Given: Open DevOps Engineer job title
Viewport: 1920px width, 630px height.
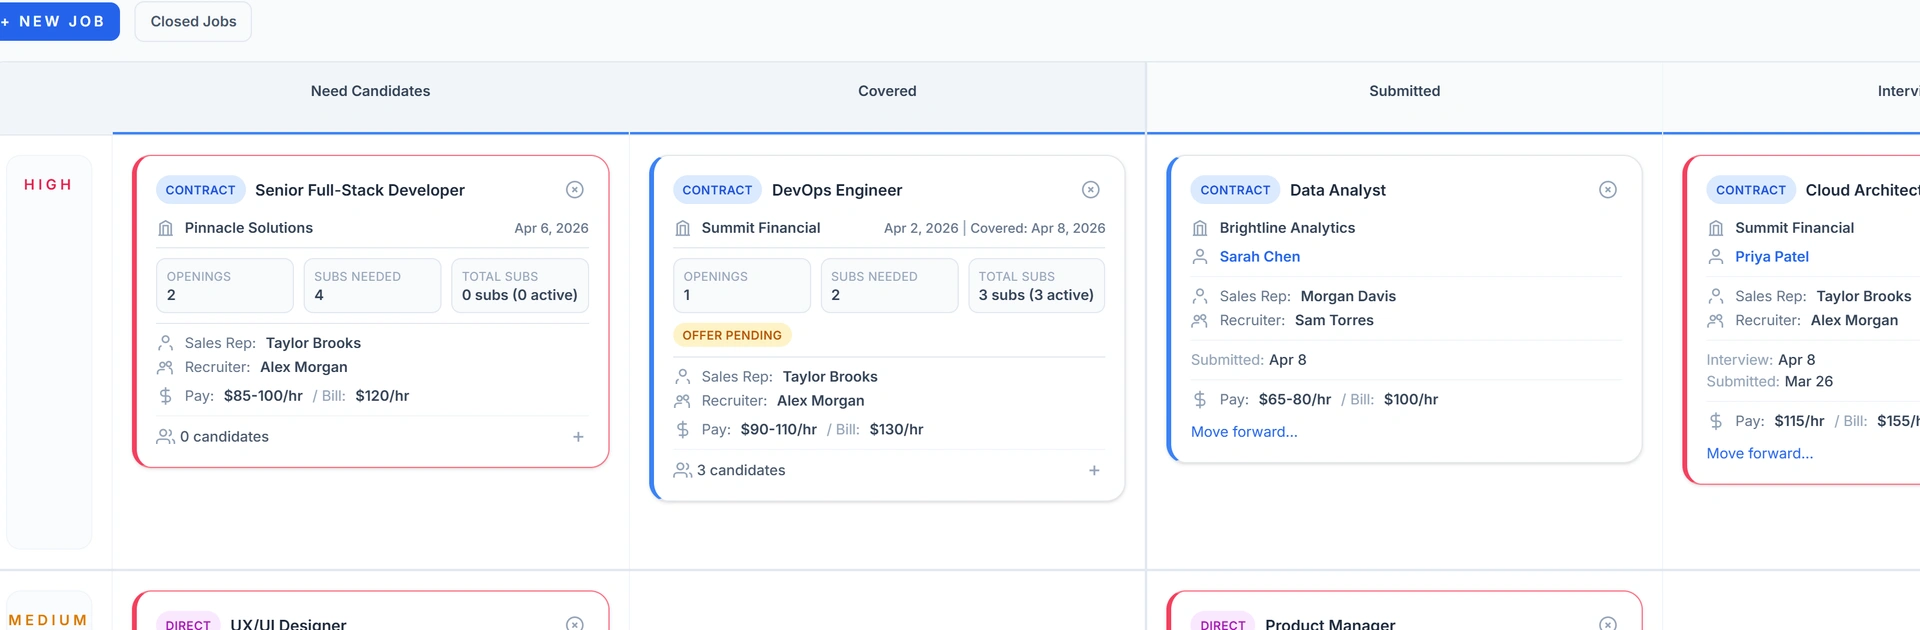Looking at the screenshot, I should point(837,190).
